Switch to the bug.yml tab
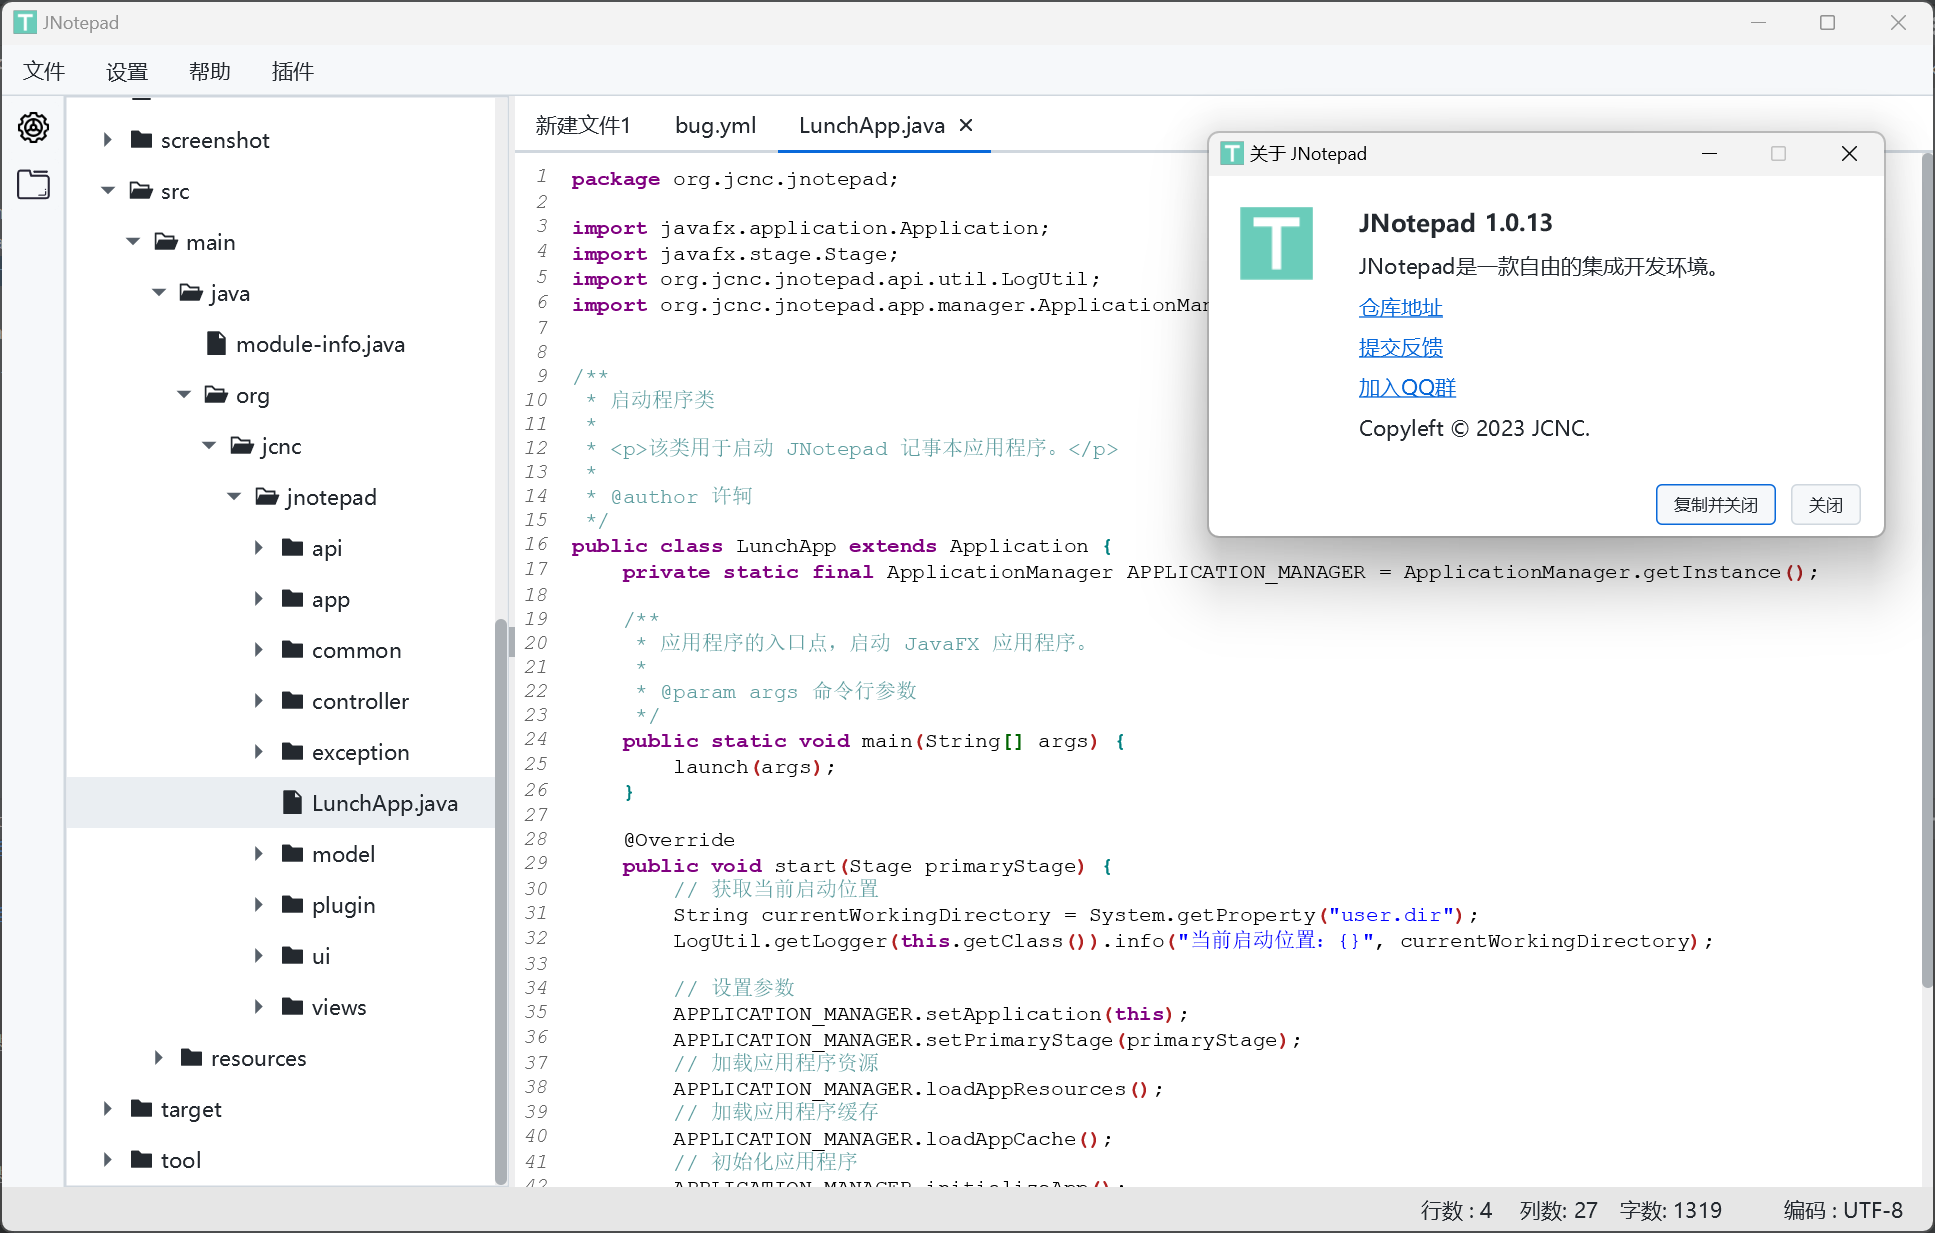Image resolution: width=1935 pixels, height=1233 pixels. tap(715, 125)
